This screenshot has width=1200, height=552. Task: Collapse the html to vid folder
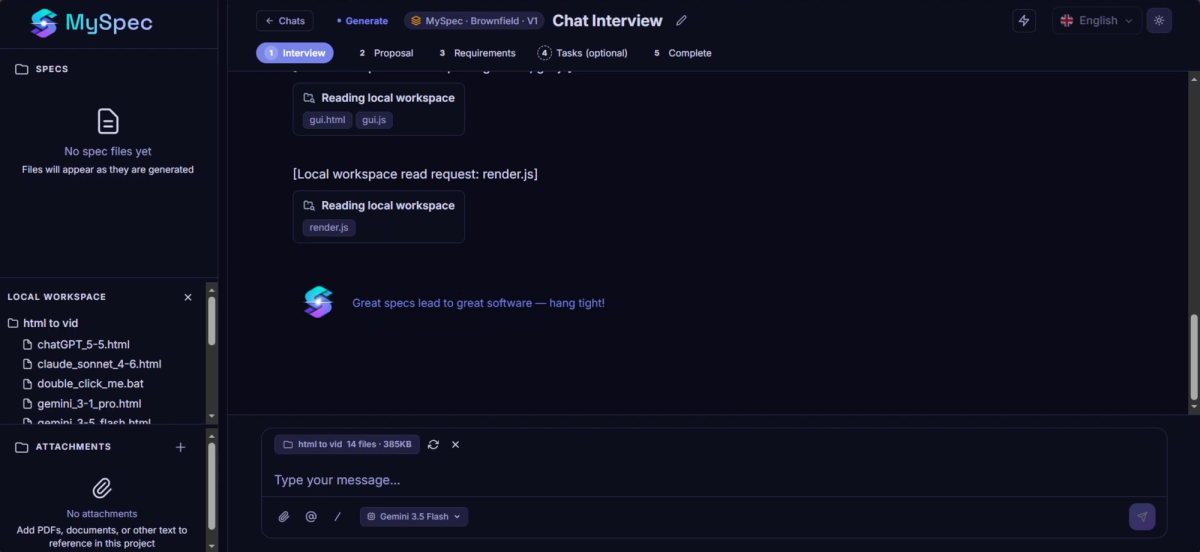coord(43,323)
